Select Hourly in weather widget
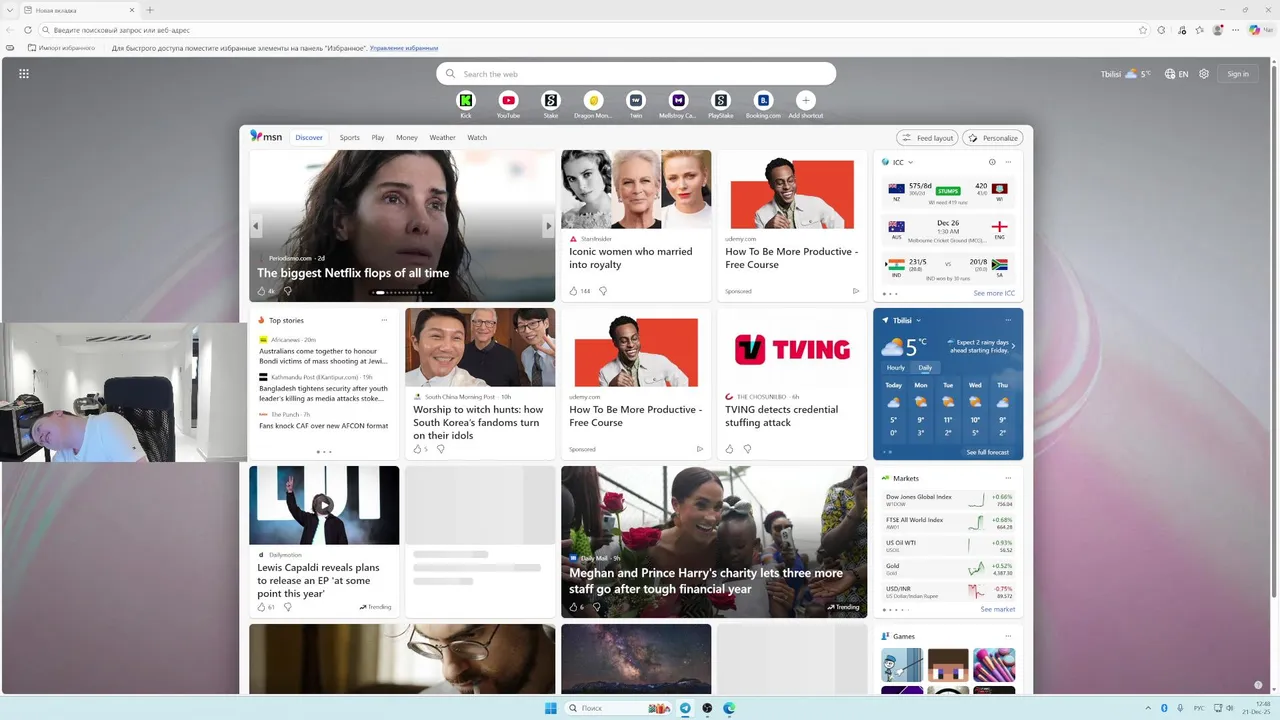 point(895,368)
